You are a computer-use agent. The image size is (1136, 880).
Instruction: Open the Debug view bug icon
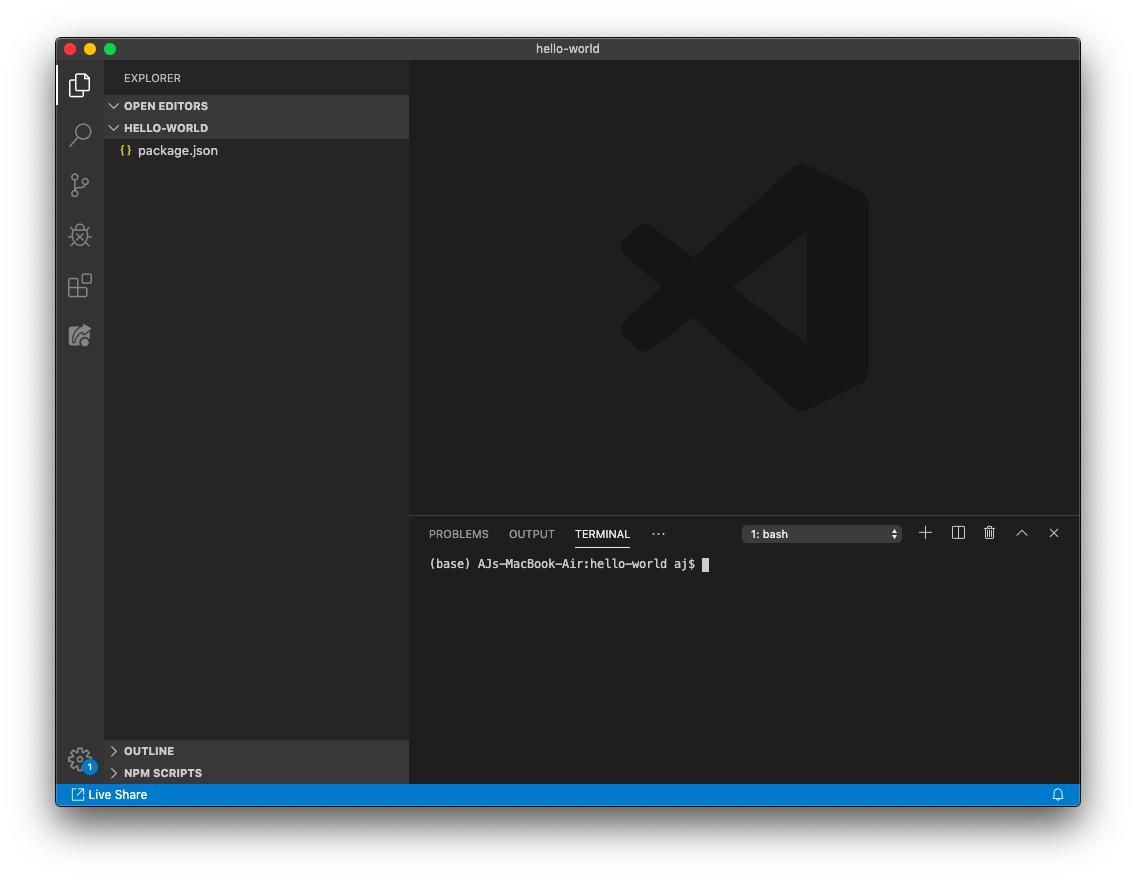pyautogui.click(x=80, y=235)
